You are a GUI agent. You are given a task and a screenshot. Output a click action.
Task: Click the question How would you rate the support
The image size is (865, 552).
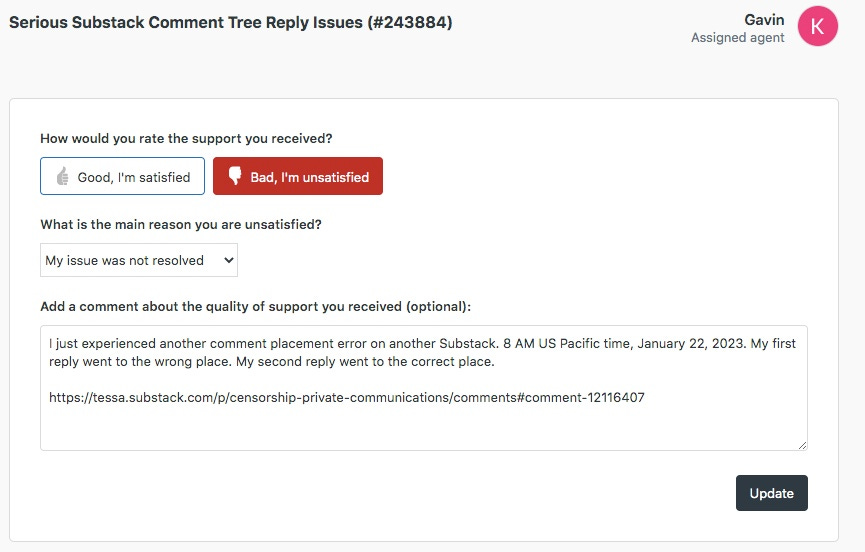point(186,138)
